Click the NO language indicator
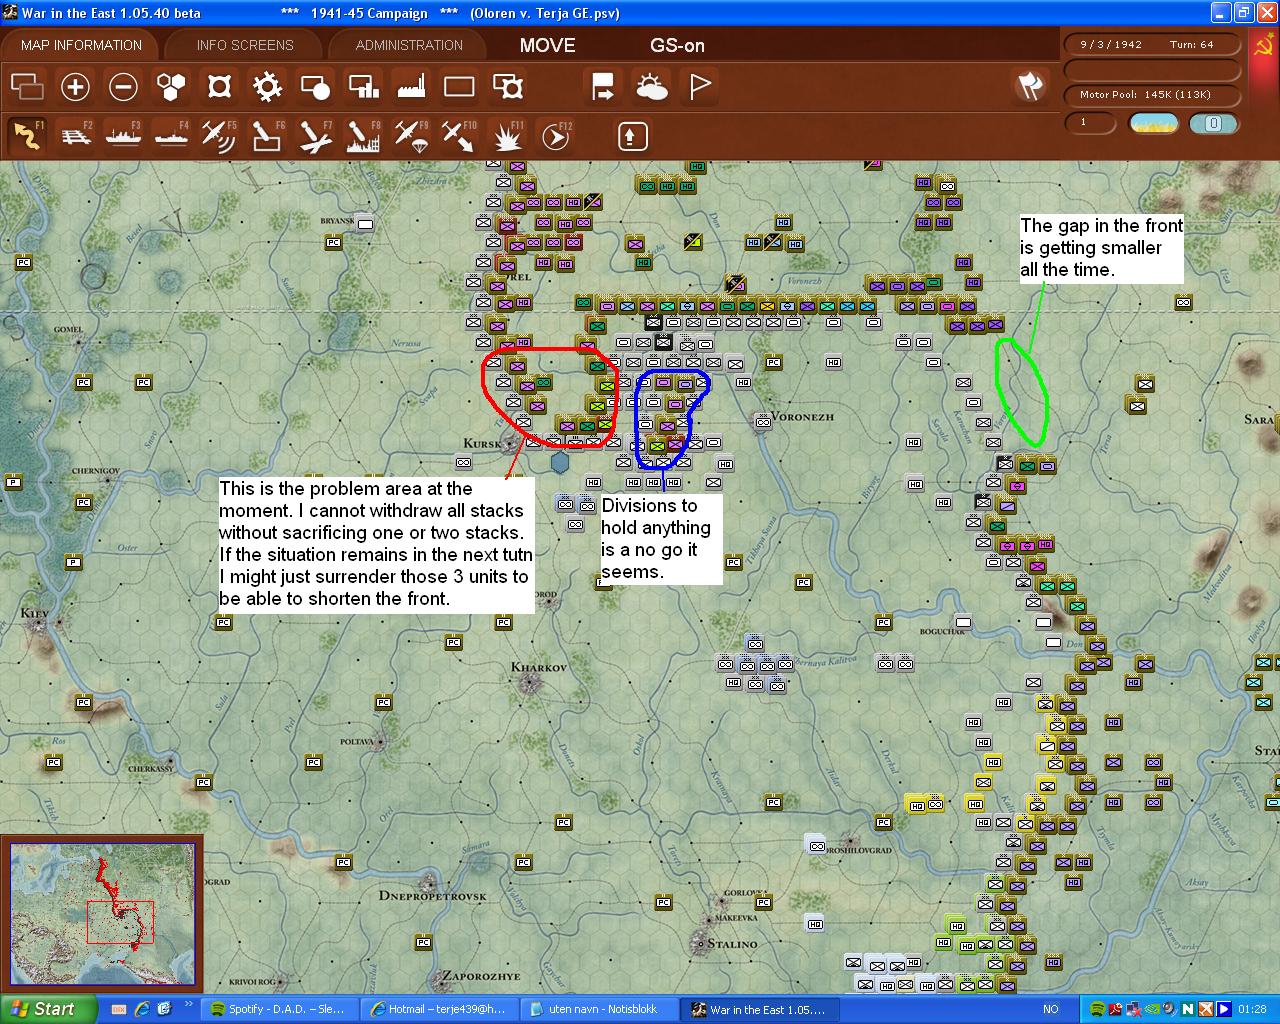The image size is (1280, 1024). point(1051,1009)
